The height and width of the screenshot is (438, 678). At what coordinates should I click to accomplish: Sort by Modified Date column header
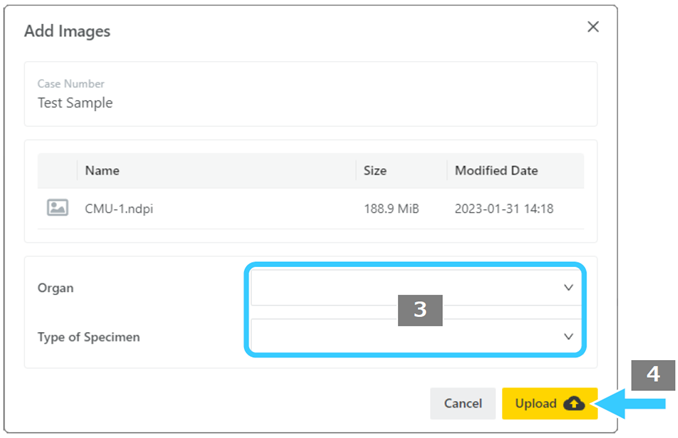click(496, 170)
